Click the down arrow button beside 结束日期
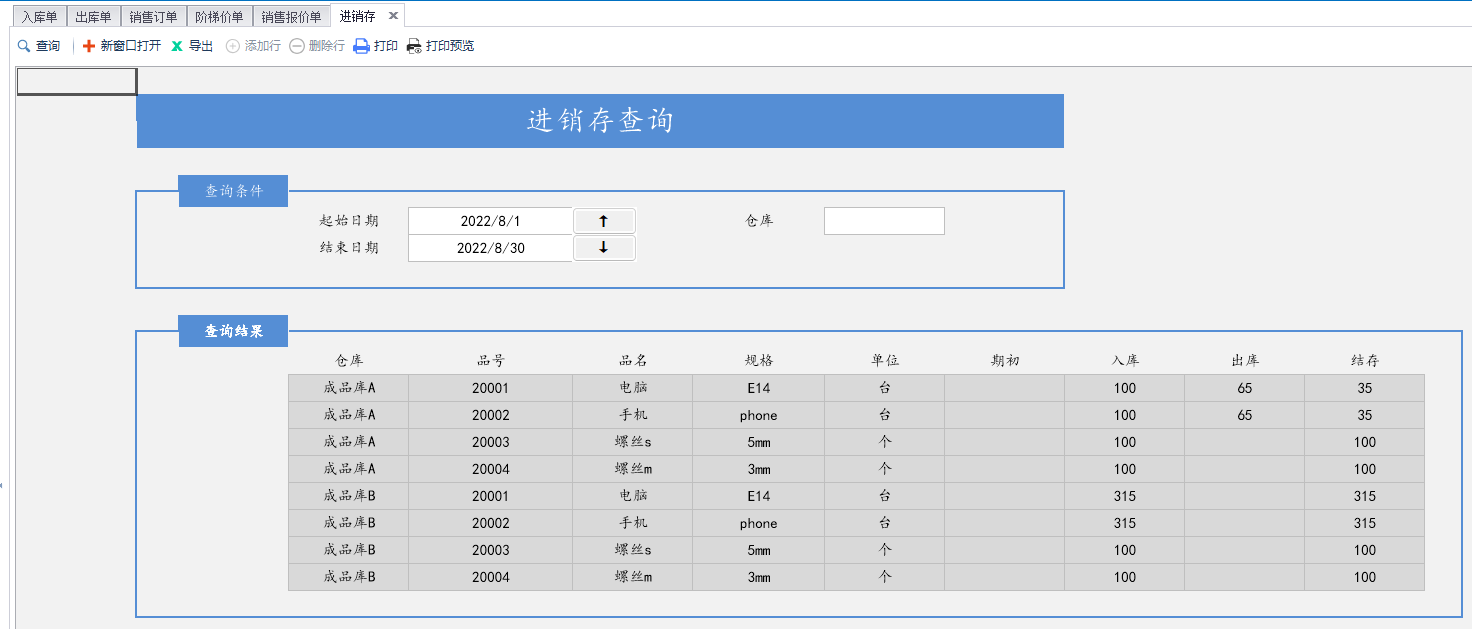The height and width of the screenshot is (629, 1472). click(604, 248)
